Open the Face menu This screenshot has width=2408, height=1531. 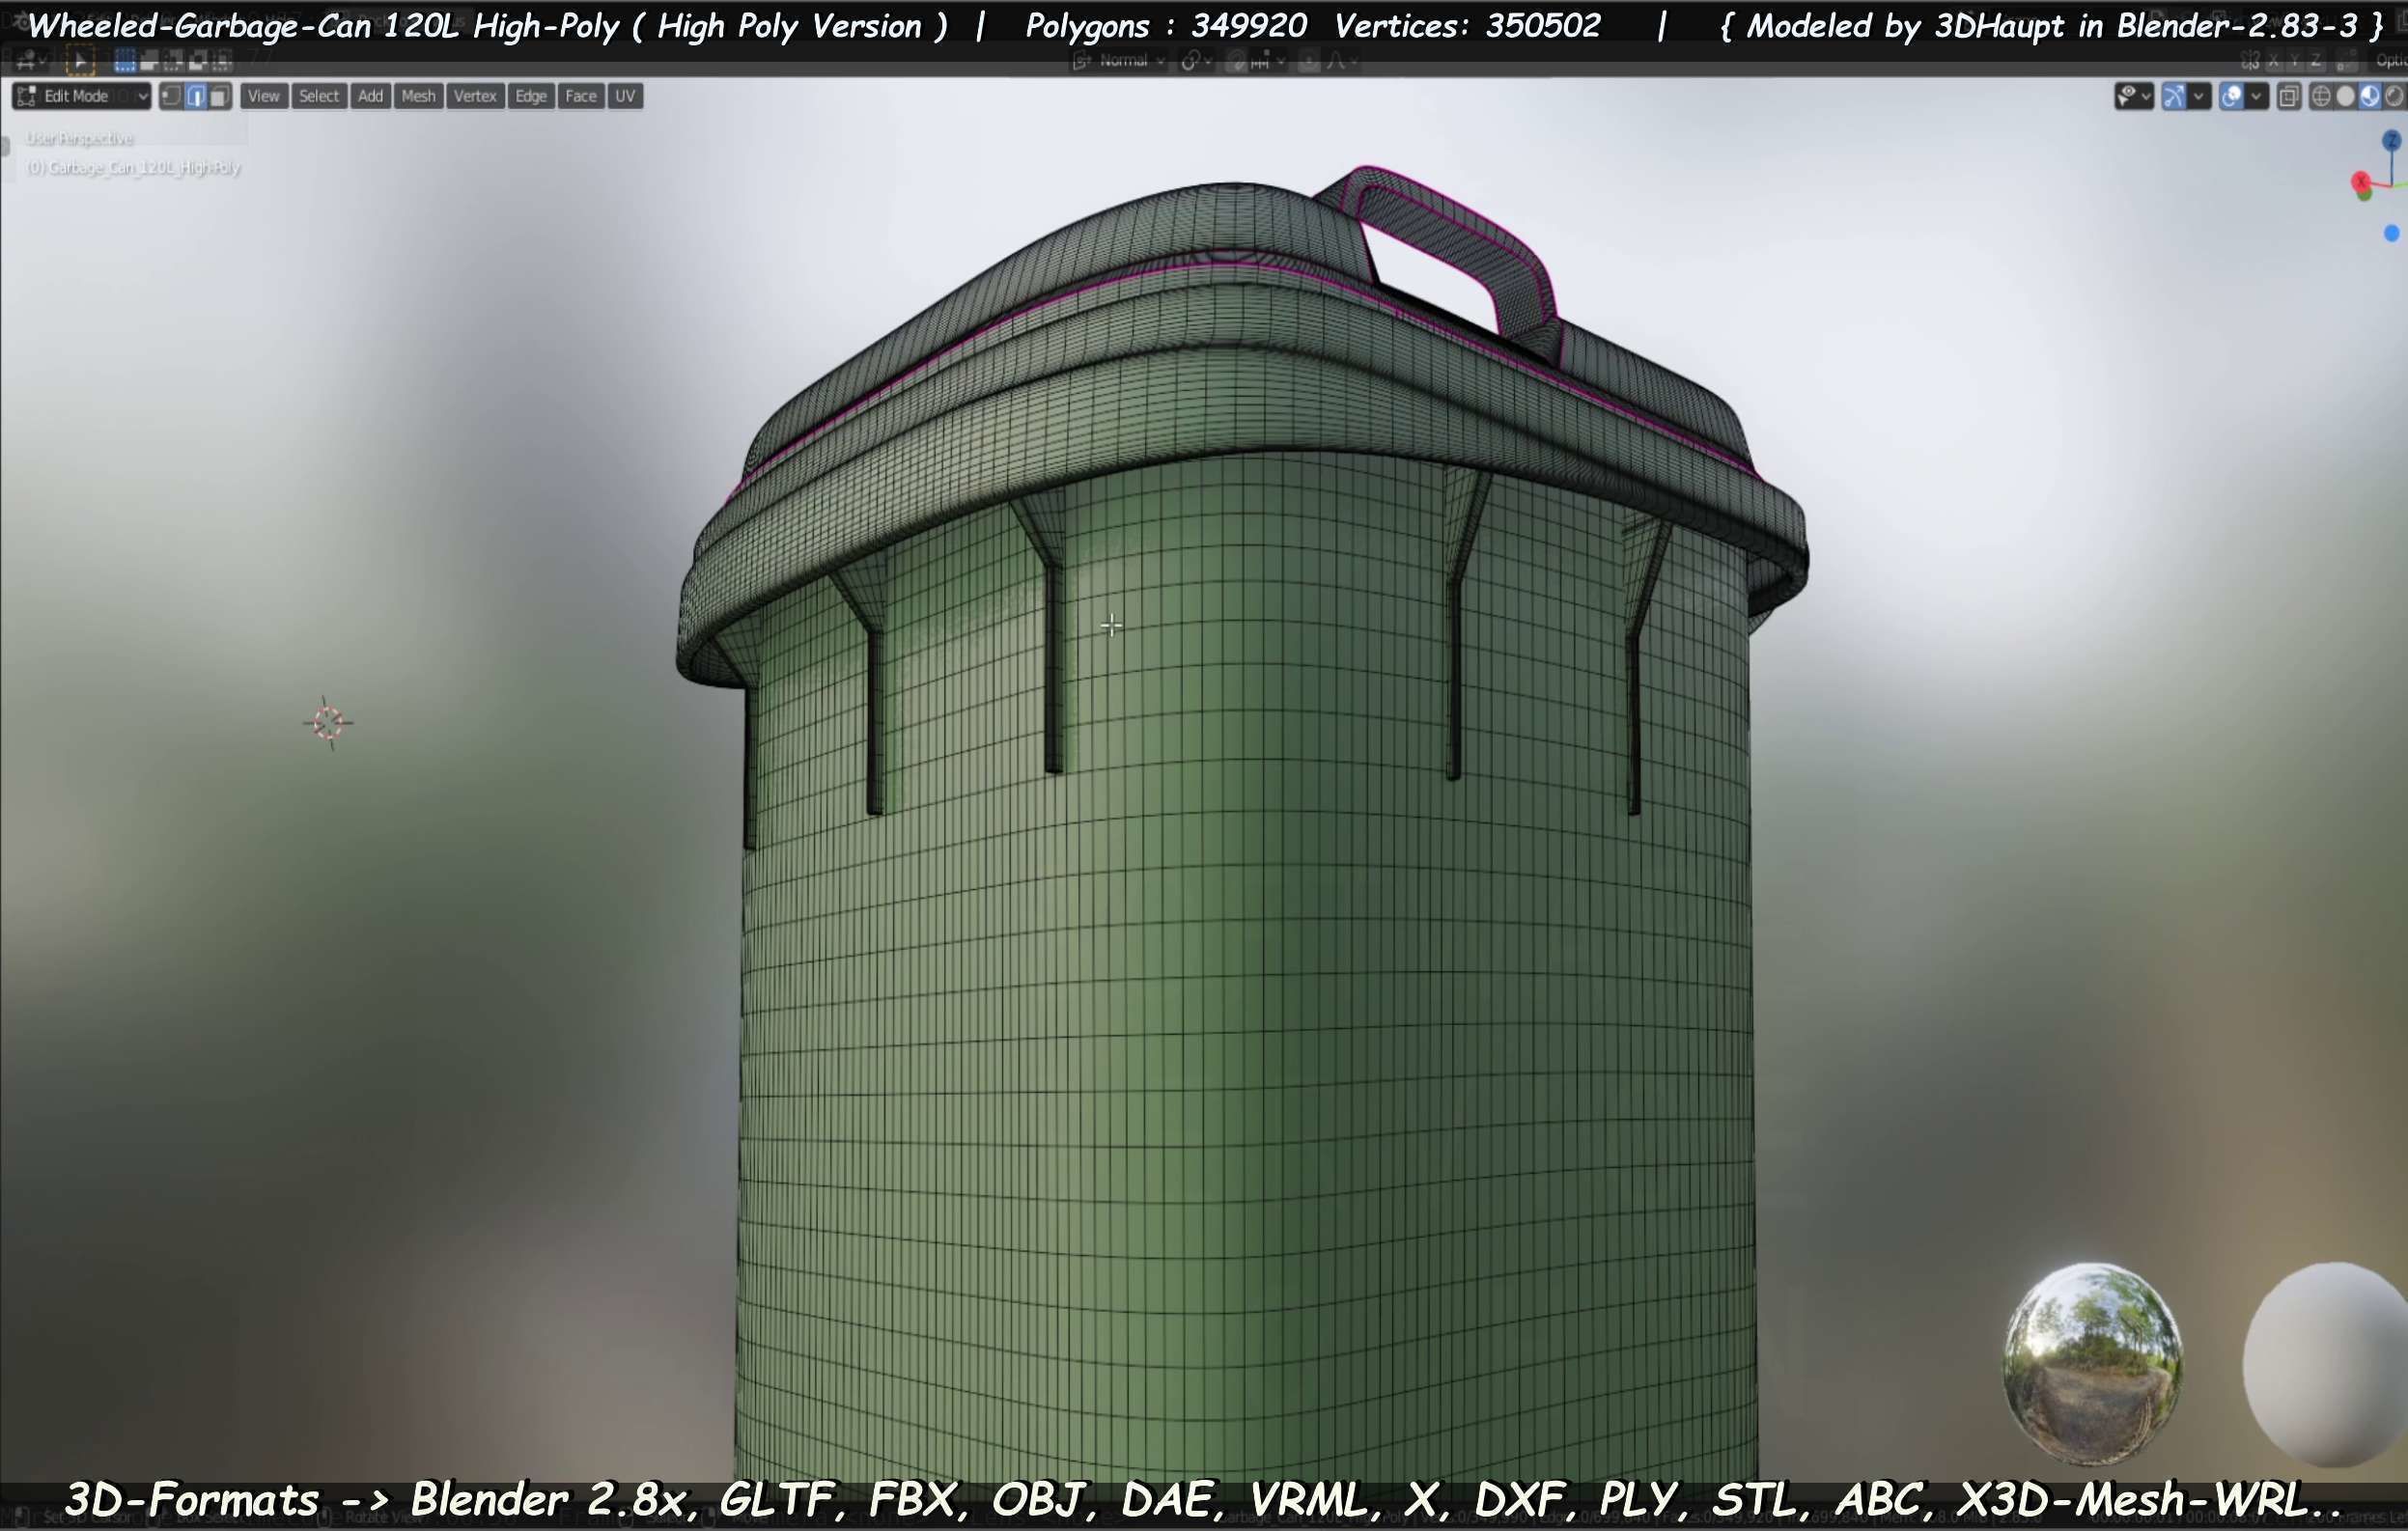pos(581,96)
